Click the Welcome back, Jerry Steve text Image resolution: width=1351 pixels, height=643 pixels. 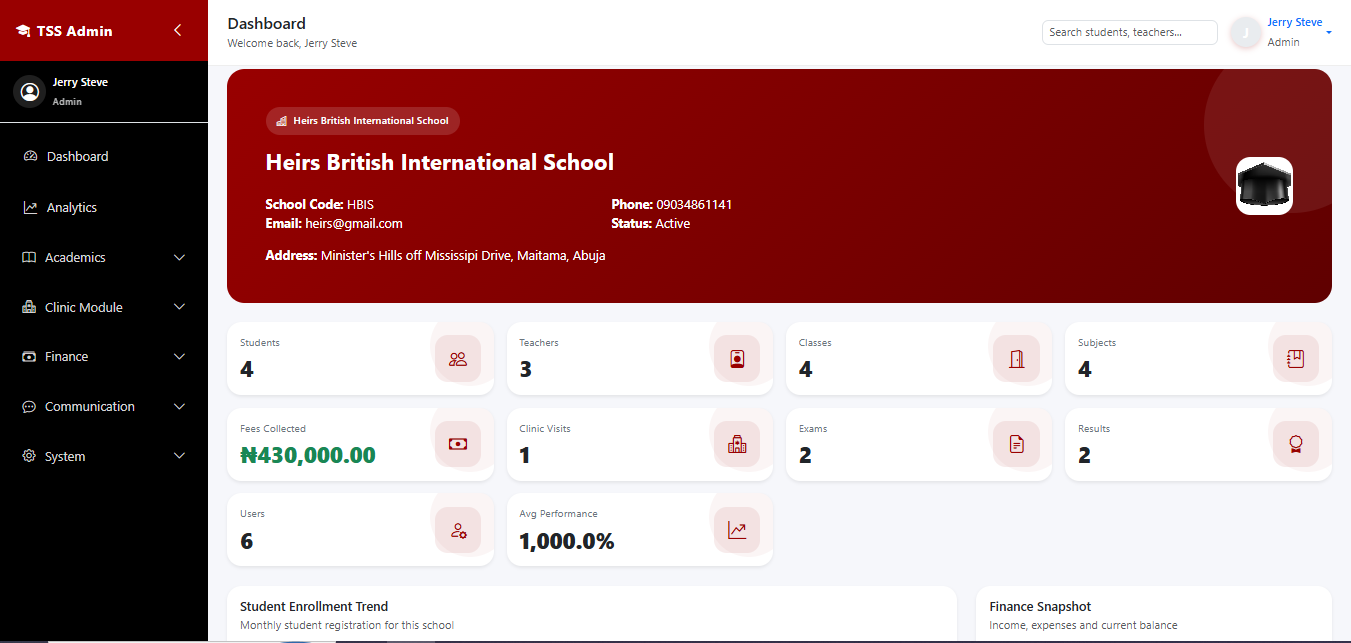292,43
